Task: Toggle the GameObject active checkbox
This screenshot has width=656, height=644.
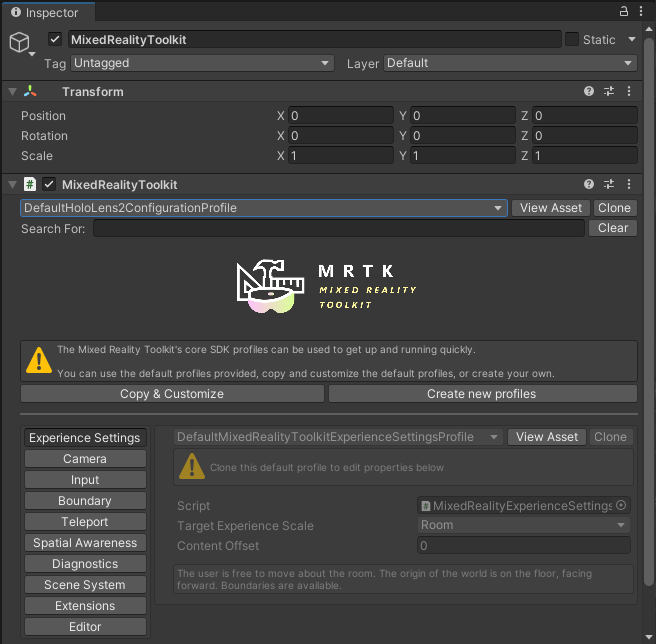Action: pyautogui.click(x=55, y=40)
